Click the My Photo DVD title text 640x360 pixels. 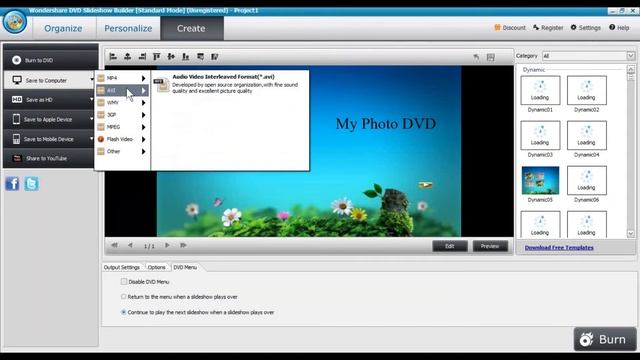(x=386, y=124)
